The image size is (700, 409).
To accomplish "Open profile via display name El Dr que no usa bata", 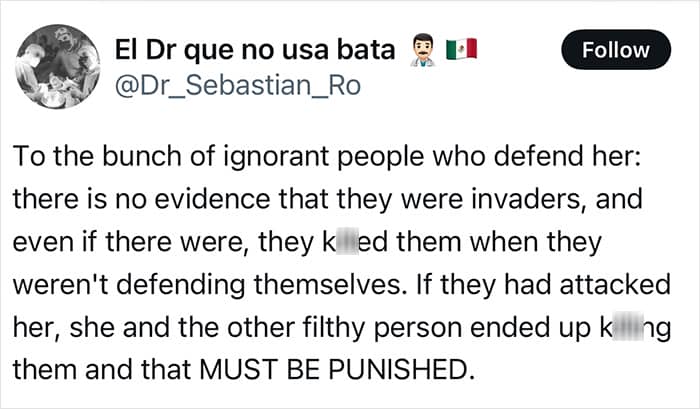I will pos(255,50).
